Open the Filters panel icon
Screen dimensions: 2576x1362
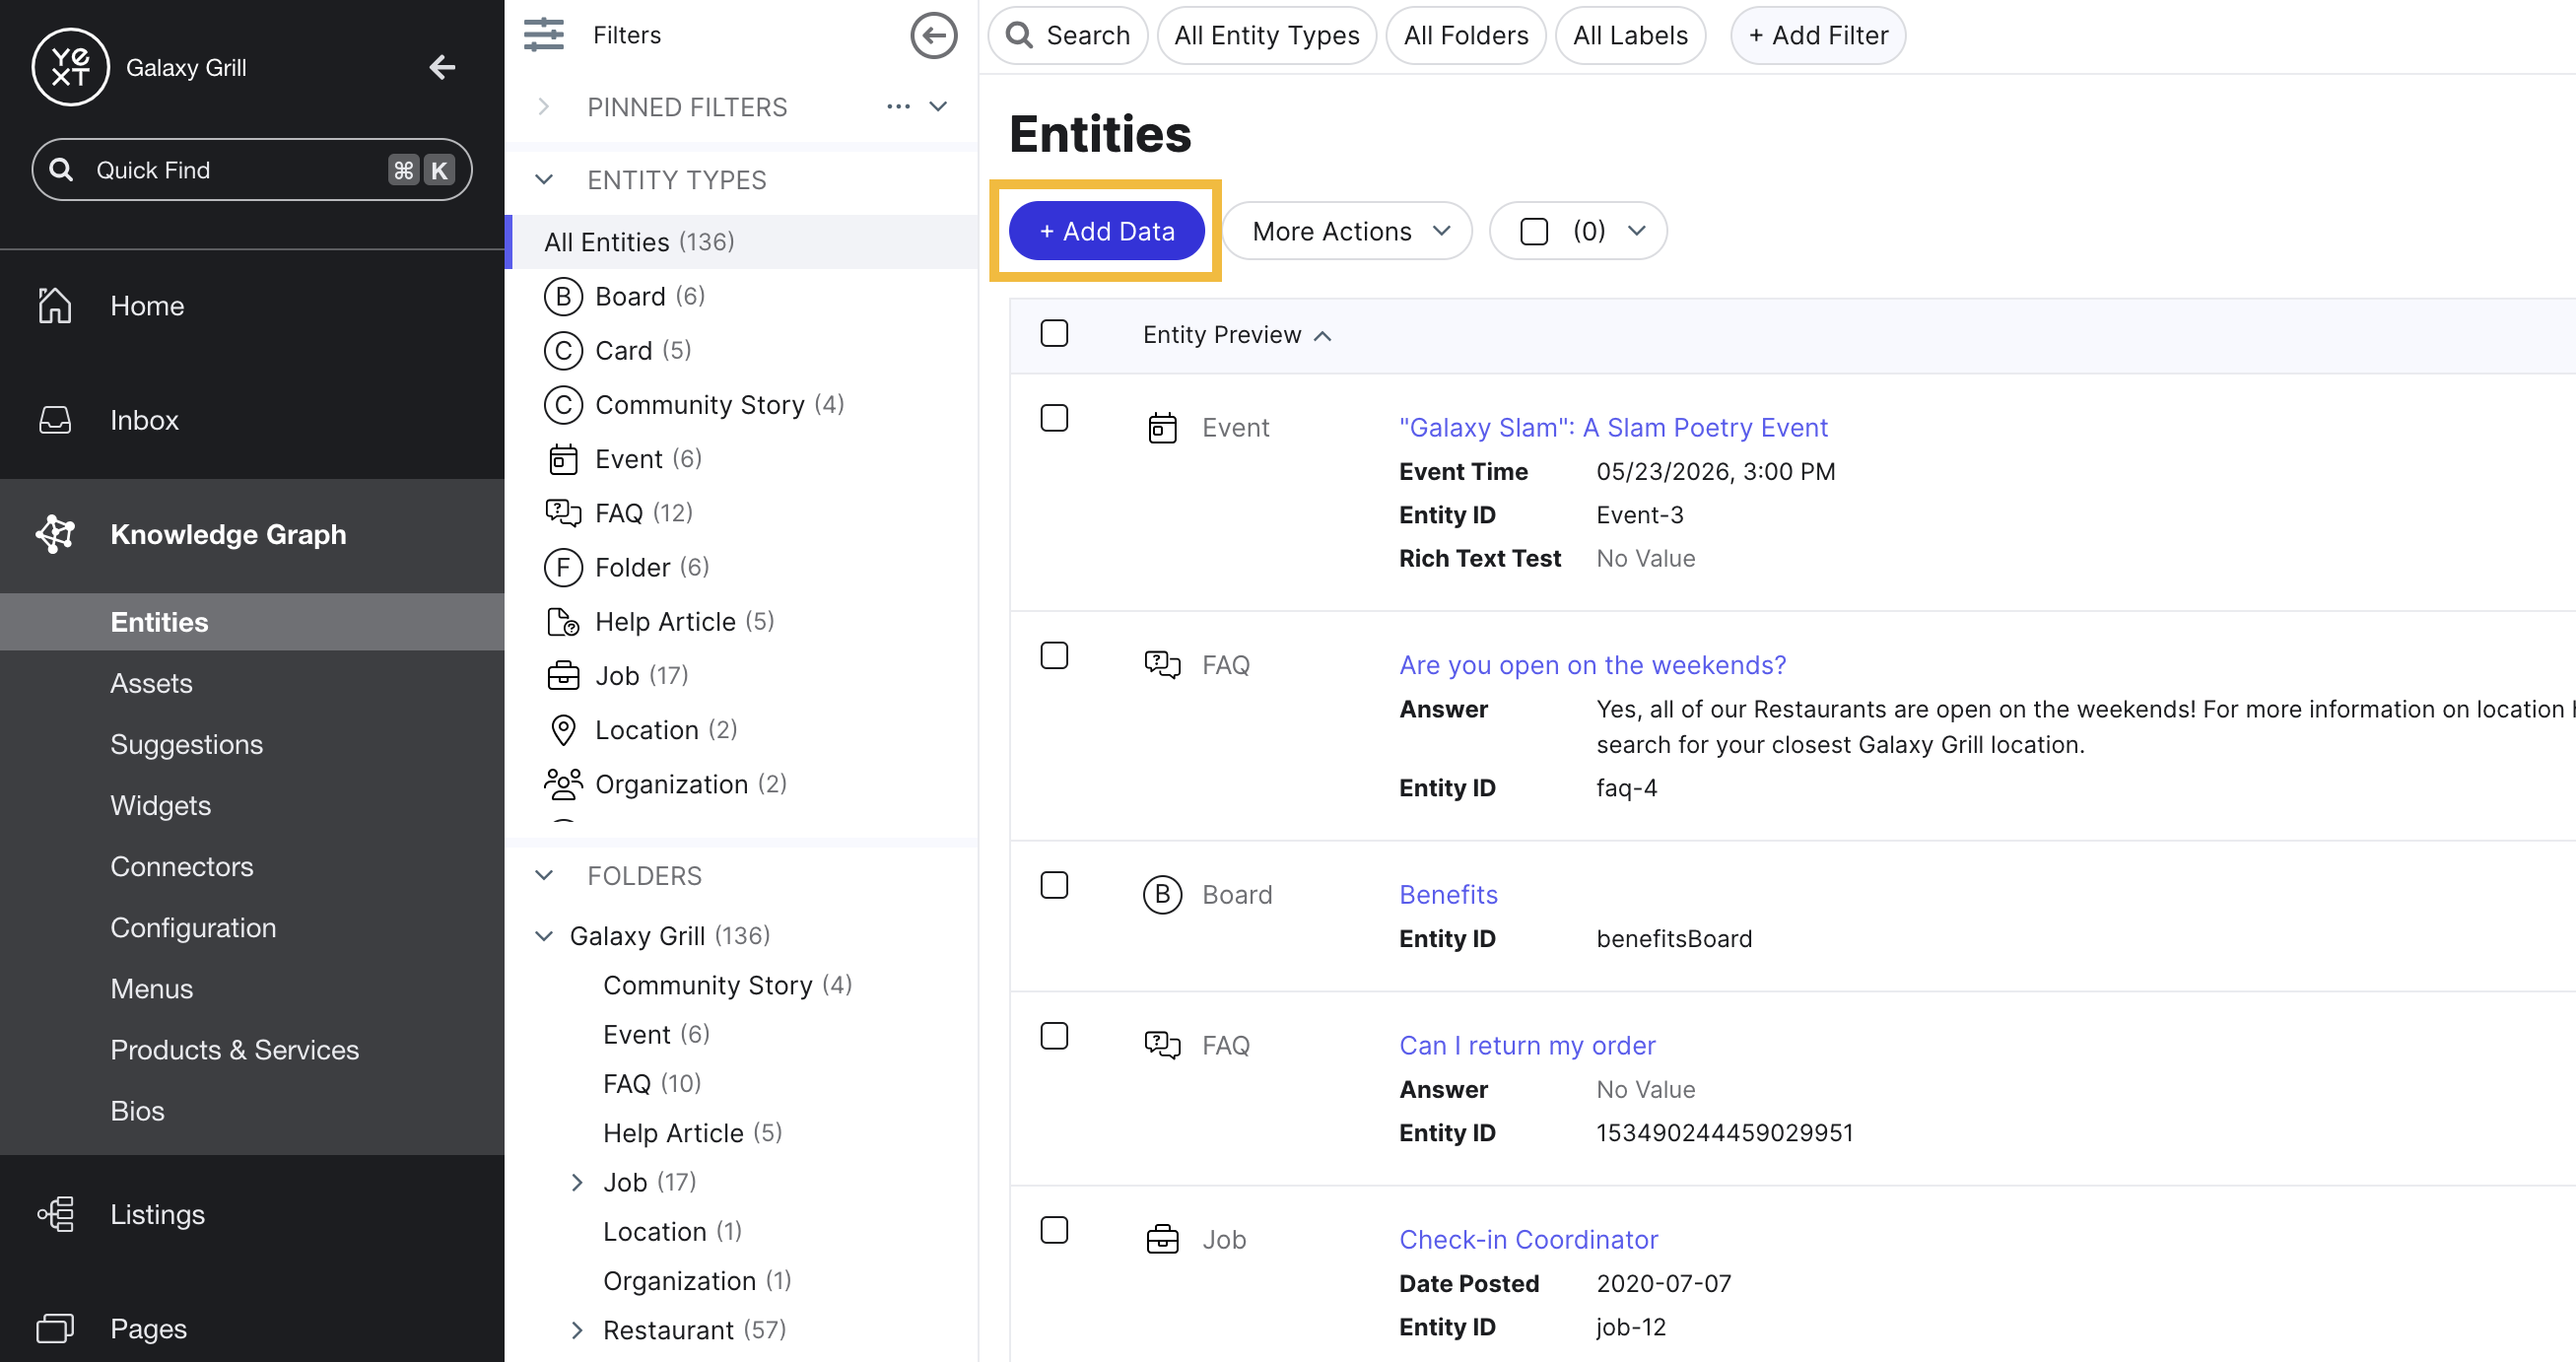pos(545,35)
